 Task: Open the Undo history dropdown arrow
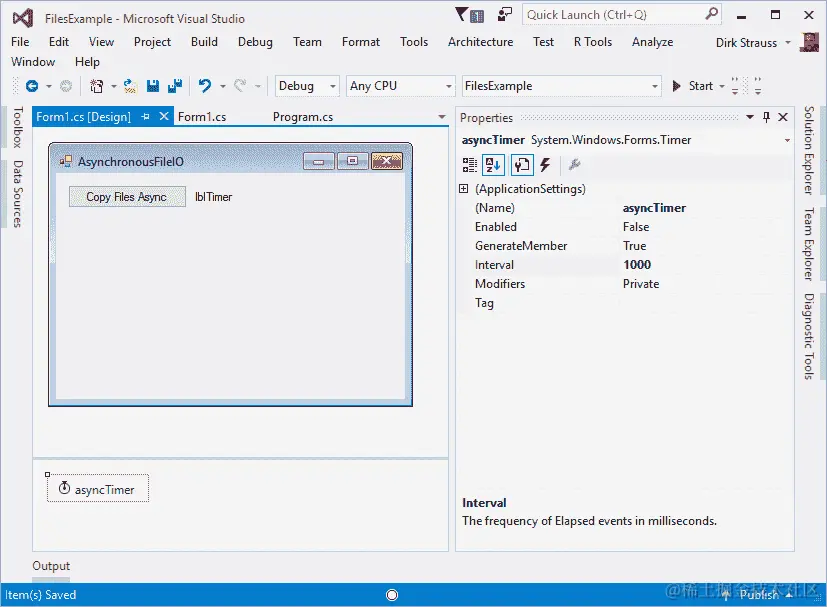[x=223, y=86]
